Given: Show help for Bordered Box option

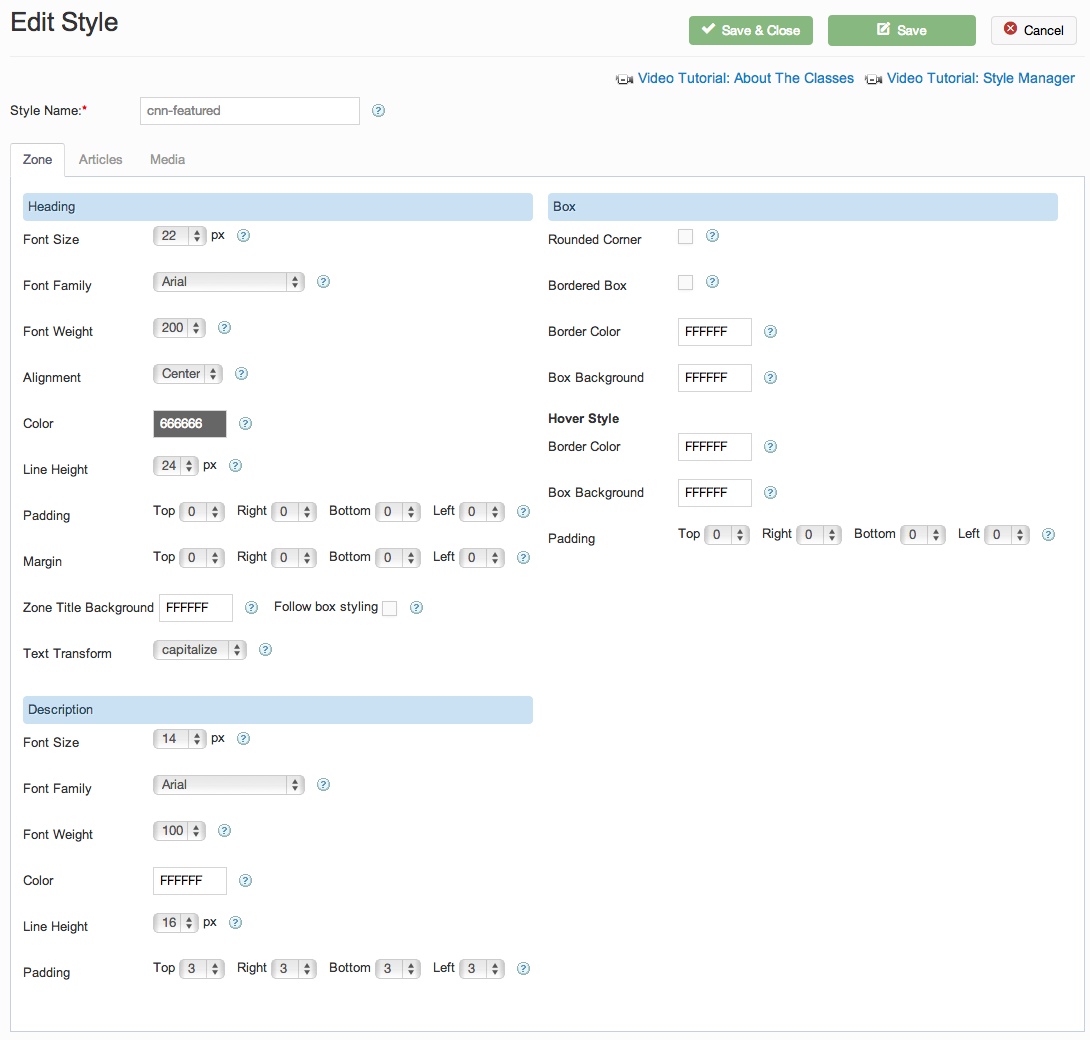Looking at the screenshot, I should [x=713, y=282].
